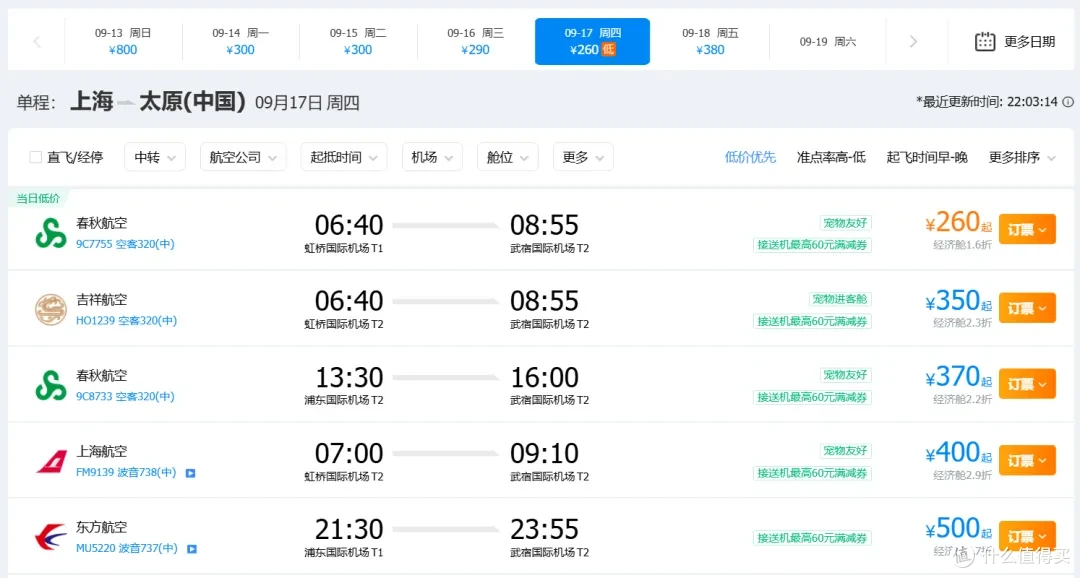Click 接送机最高60元满减券 tag on 9C7755 row
The width and height of the screenshot is (1080, 578).
click(x=812, y=245)
